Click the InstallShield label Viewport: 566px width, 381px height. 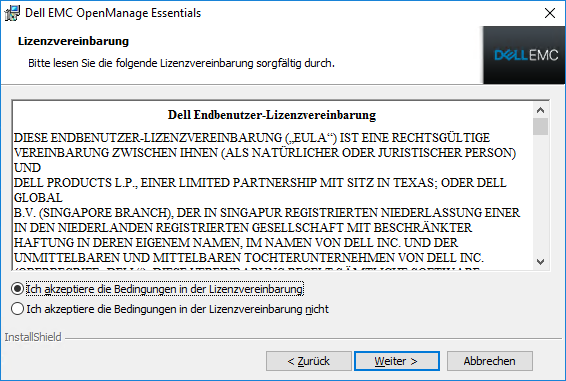pos(33,337)
